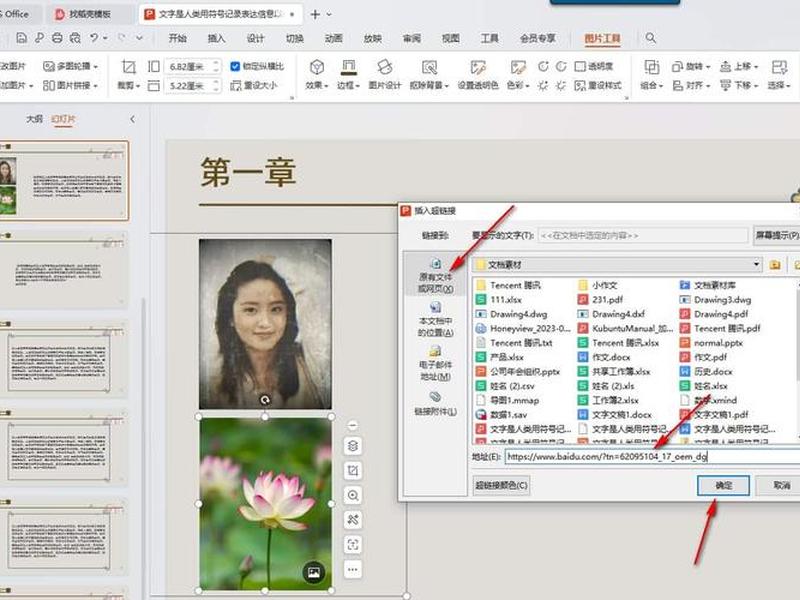This screenshot has height=600, width=800.
Task: Collapse the slide thumbnail panel chevron
Action: point(132,119)
